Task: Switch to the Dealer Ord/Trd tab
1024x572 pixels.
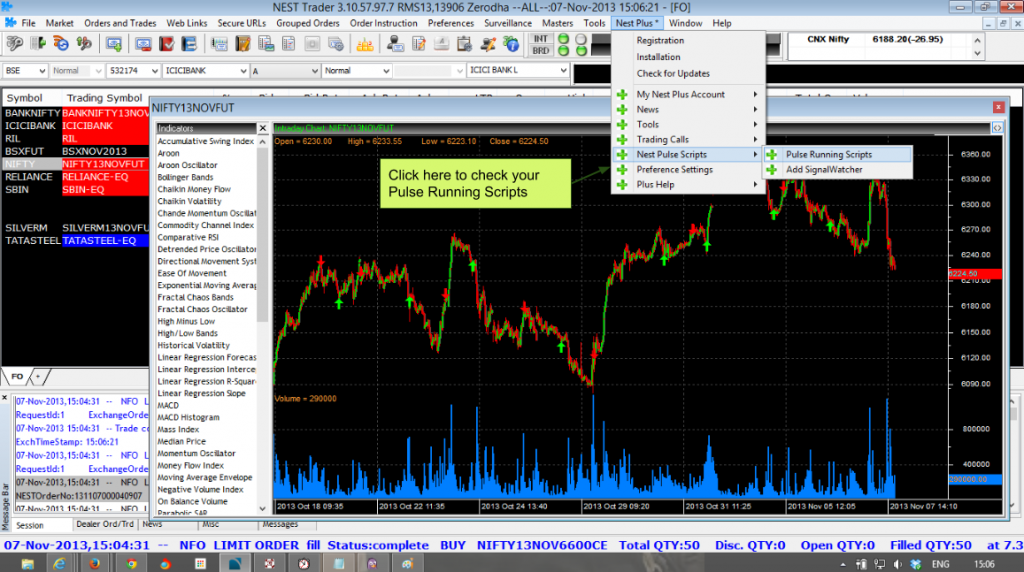Action: tap(104, 524)
